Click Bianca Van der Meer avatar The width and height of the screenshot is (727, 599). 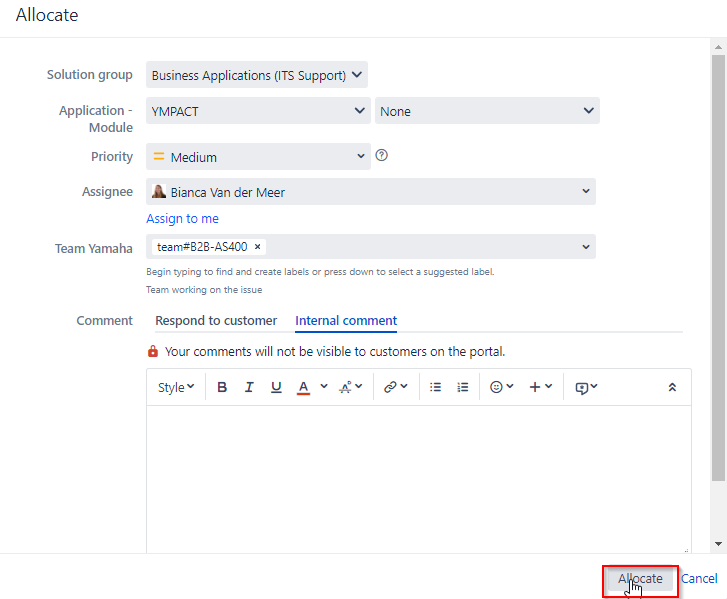click(159, 191)
